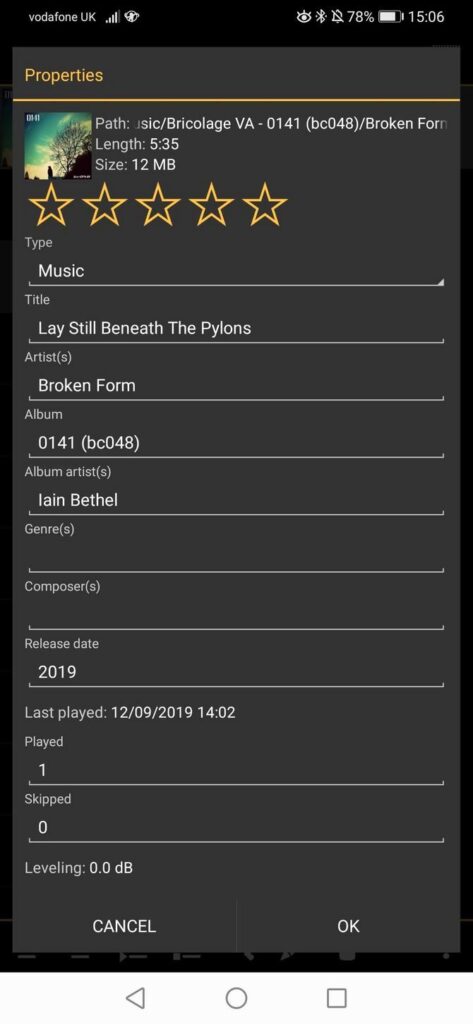The image size is (473, 1024).
Task: Edit the Played count field
Action: click(236, 770)
